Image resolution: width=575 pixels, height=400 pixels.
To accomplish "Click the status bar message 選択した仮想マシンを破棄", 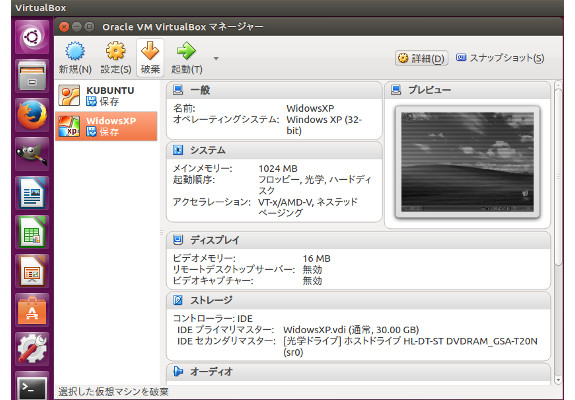I will (113, 392).
